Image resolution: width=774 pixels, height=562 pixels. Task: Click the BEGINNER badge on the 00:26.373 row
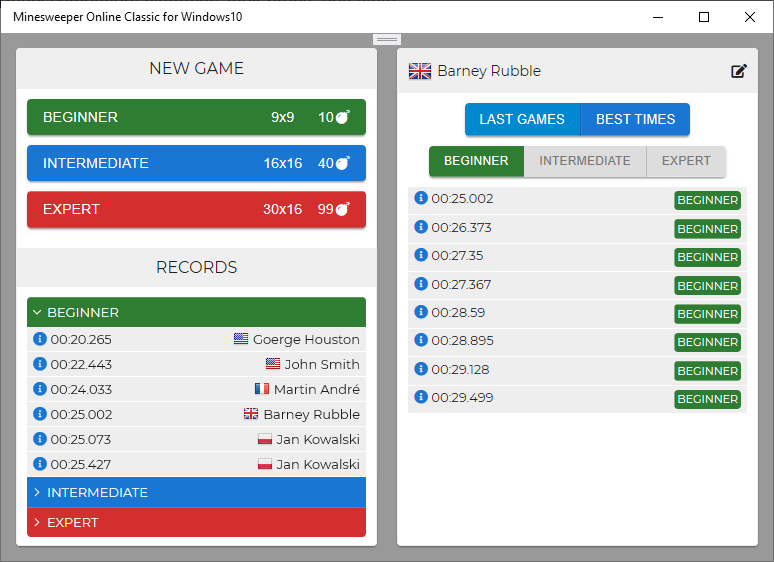(707, 229)
